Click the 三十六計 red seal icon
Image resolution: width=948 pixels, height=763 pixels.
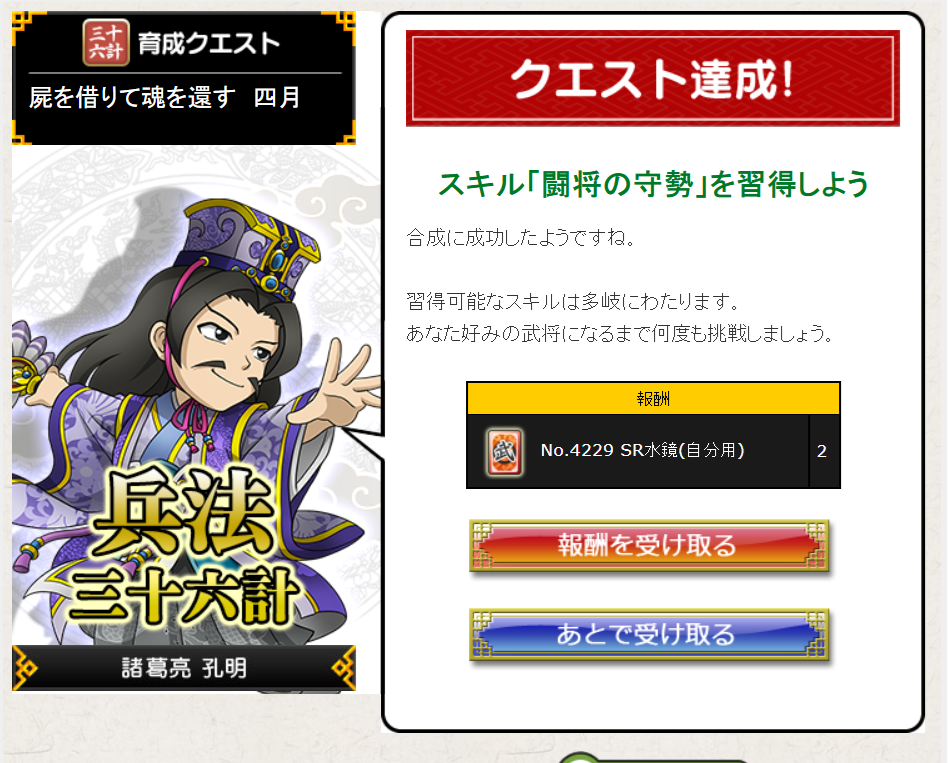click(x=106, y=42)
